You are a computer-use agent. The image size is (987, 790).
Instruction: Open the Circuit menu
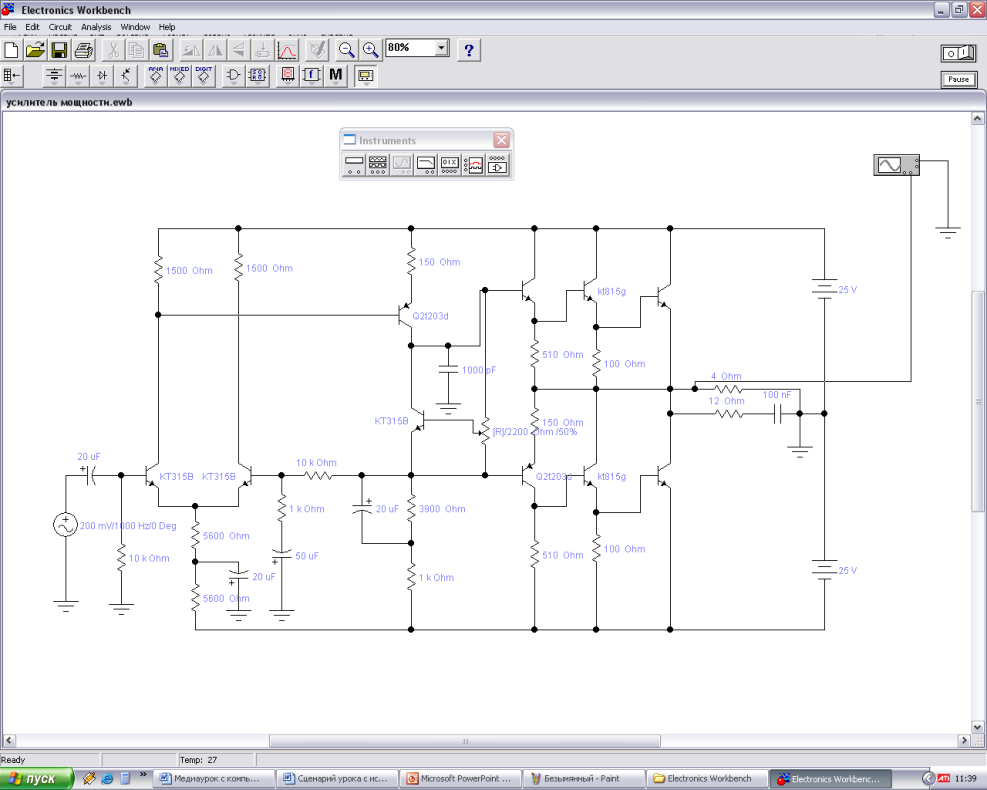[x=58, y=27]
